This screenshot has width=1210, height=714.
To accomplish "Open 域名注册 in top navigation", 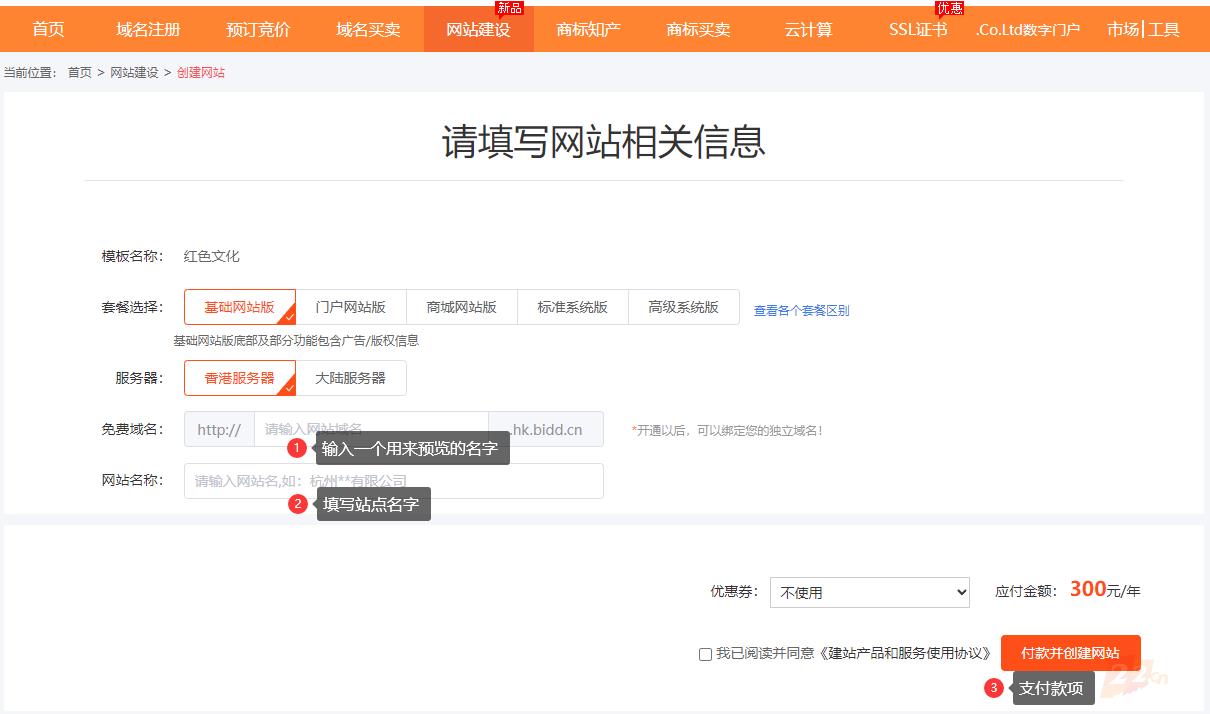I will [148, 29].
